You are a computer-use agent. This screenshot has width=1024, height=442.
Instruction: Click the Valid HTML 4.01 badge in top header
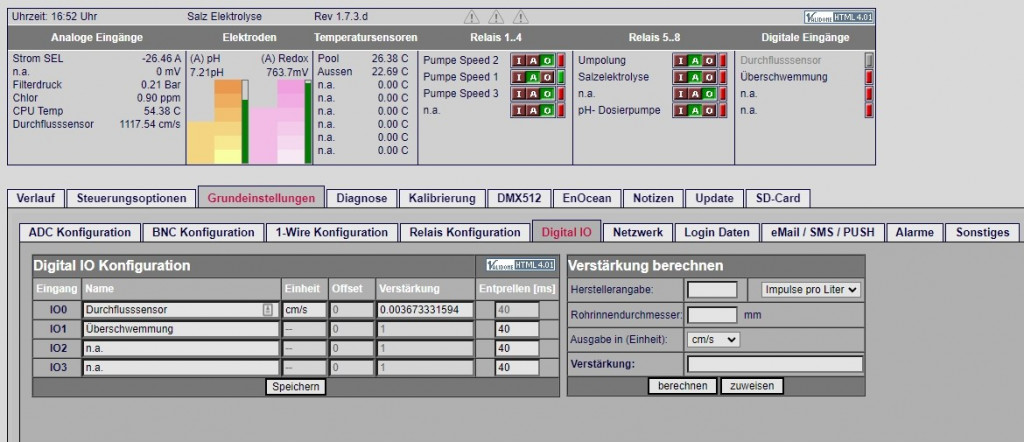tap(839, 17)
